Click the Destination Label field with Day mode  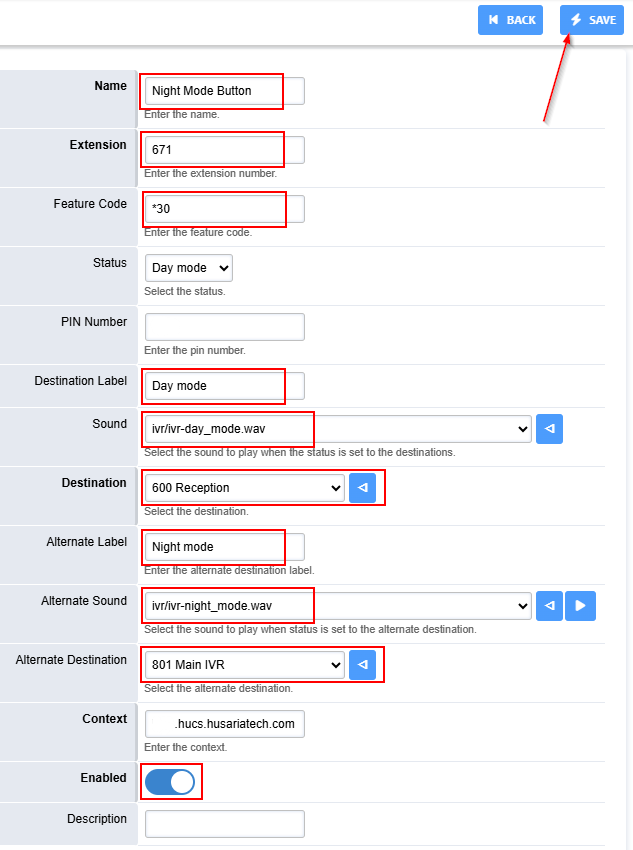(224, 386)
